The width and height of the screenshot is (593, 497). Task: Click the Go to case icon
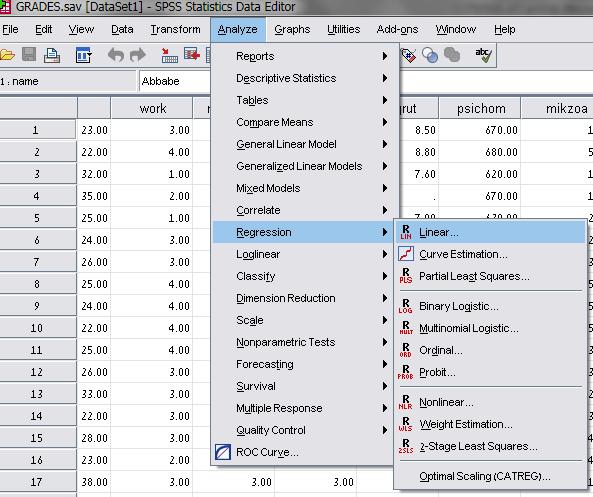(x=169, y=55)
